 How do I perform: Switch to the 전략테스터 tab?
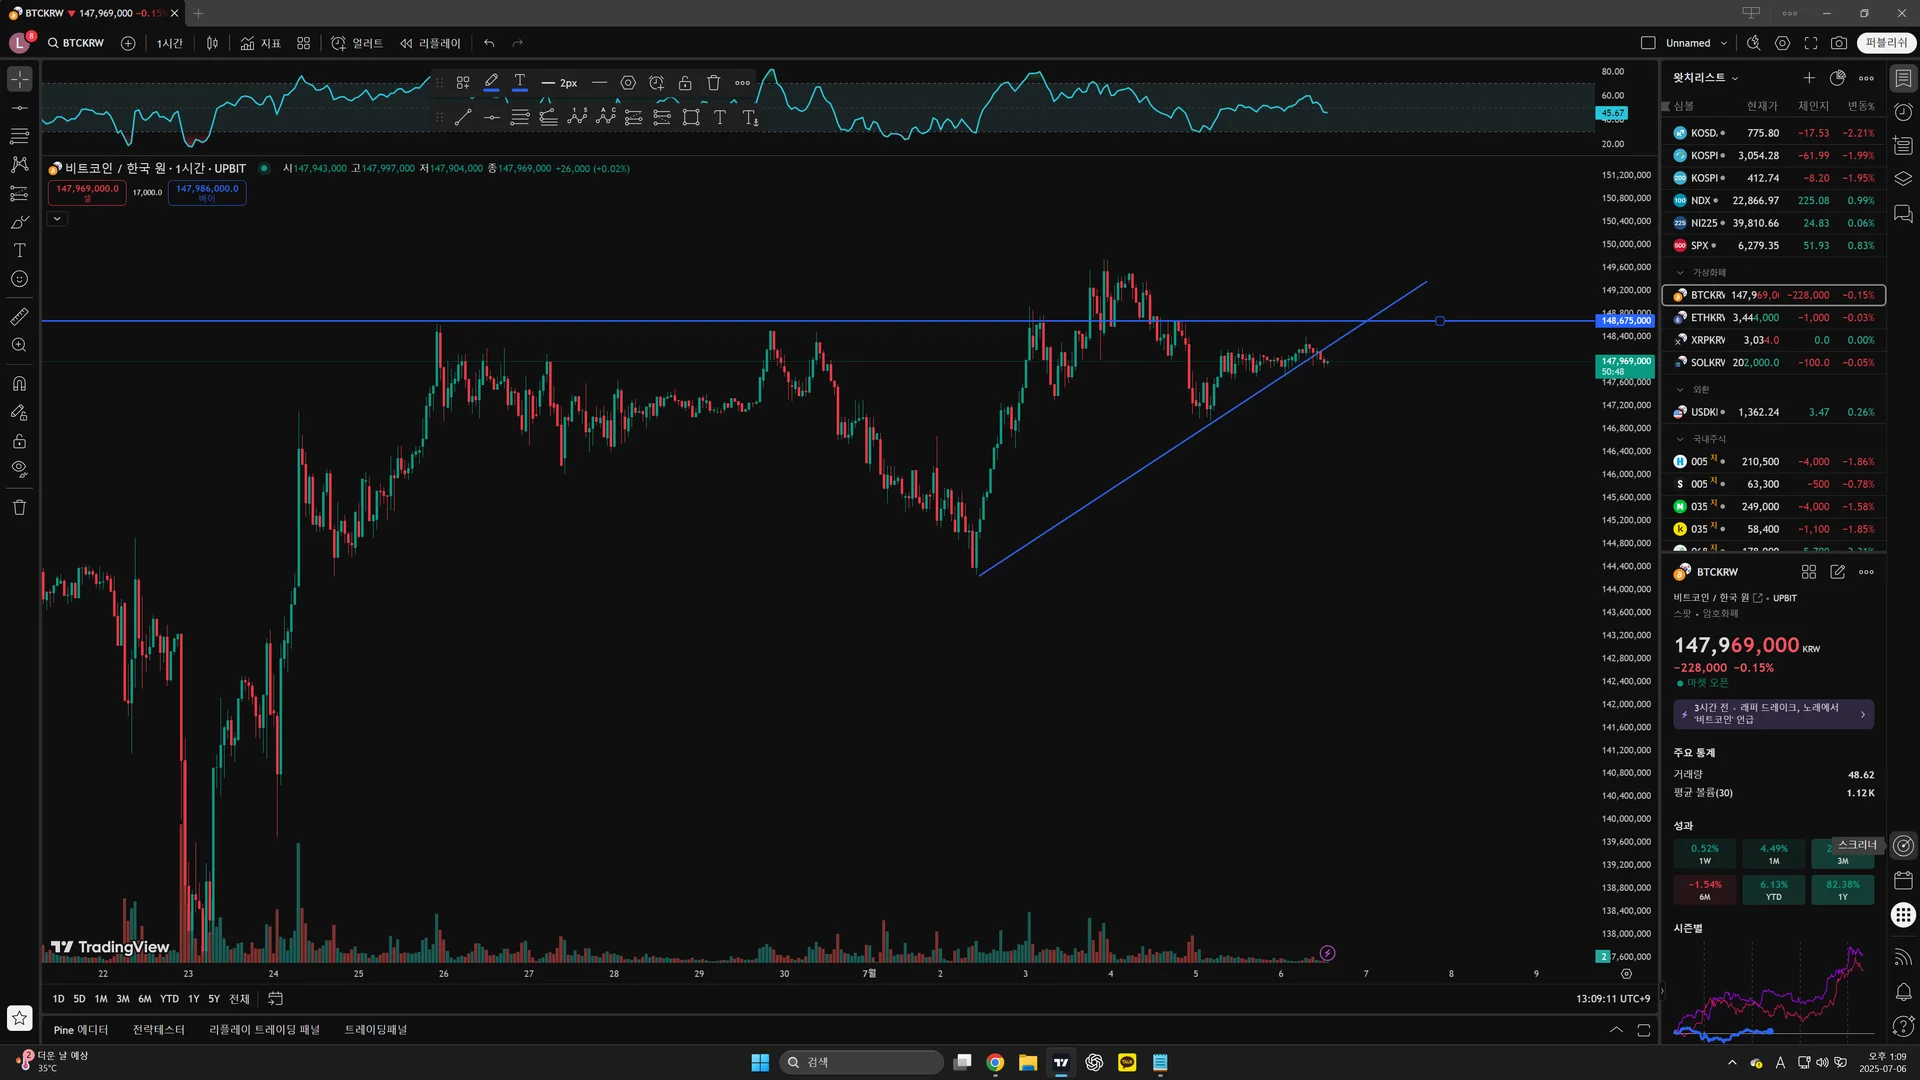158,1030
